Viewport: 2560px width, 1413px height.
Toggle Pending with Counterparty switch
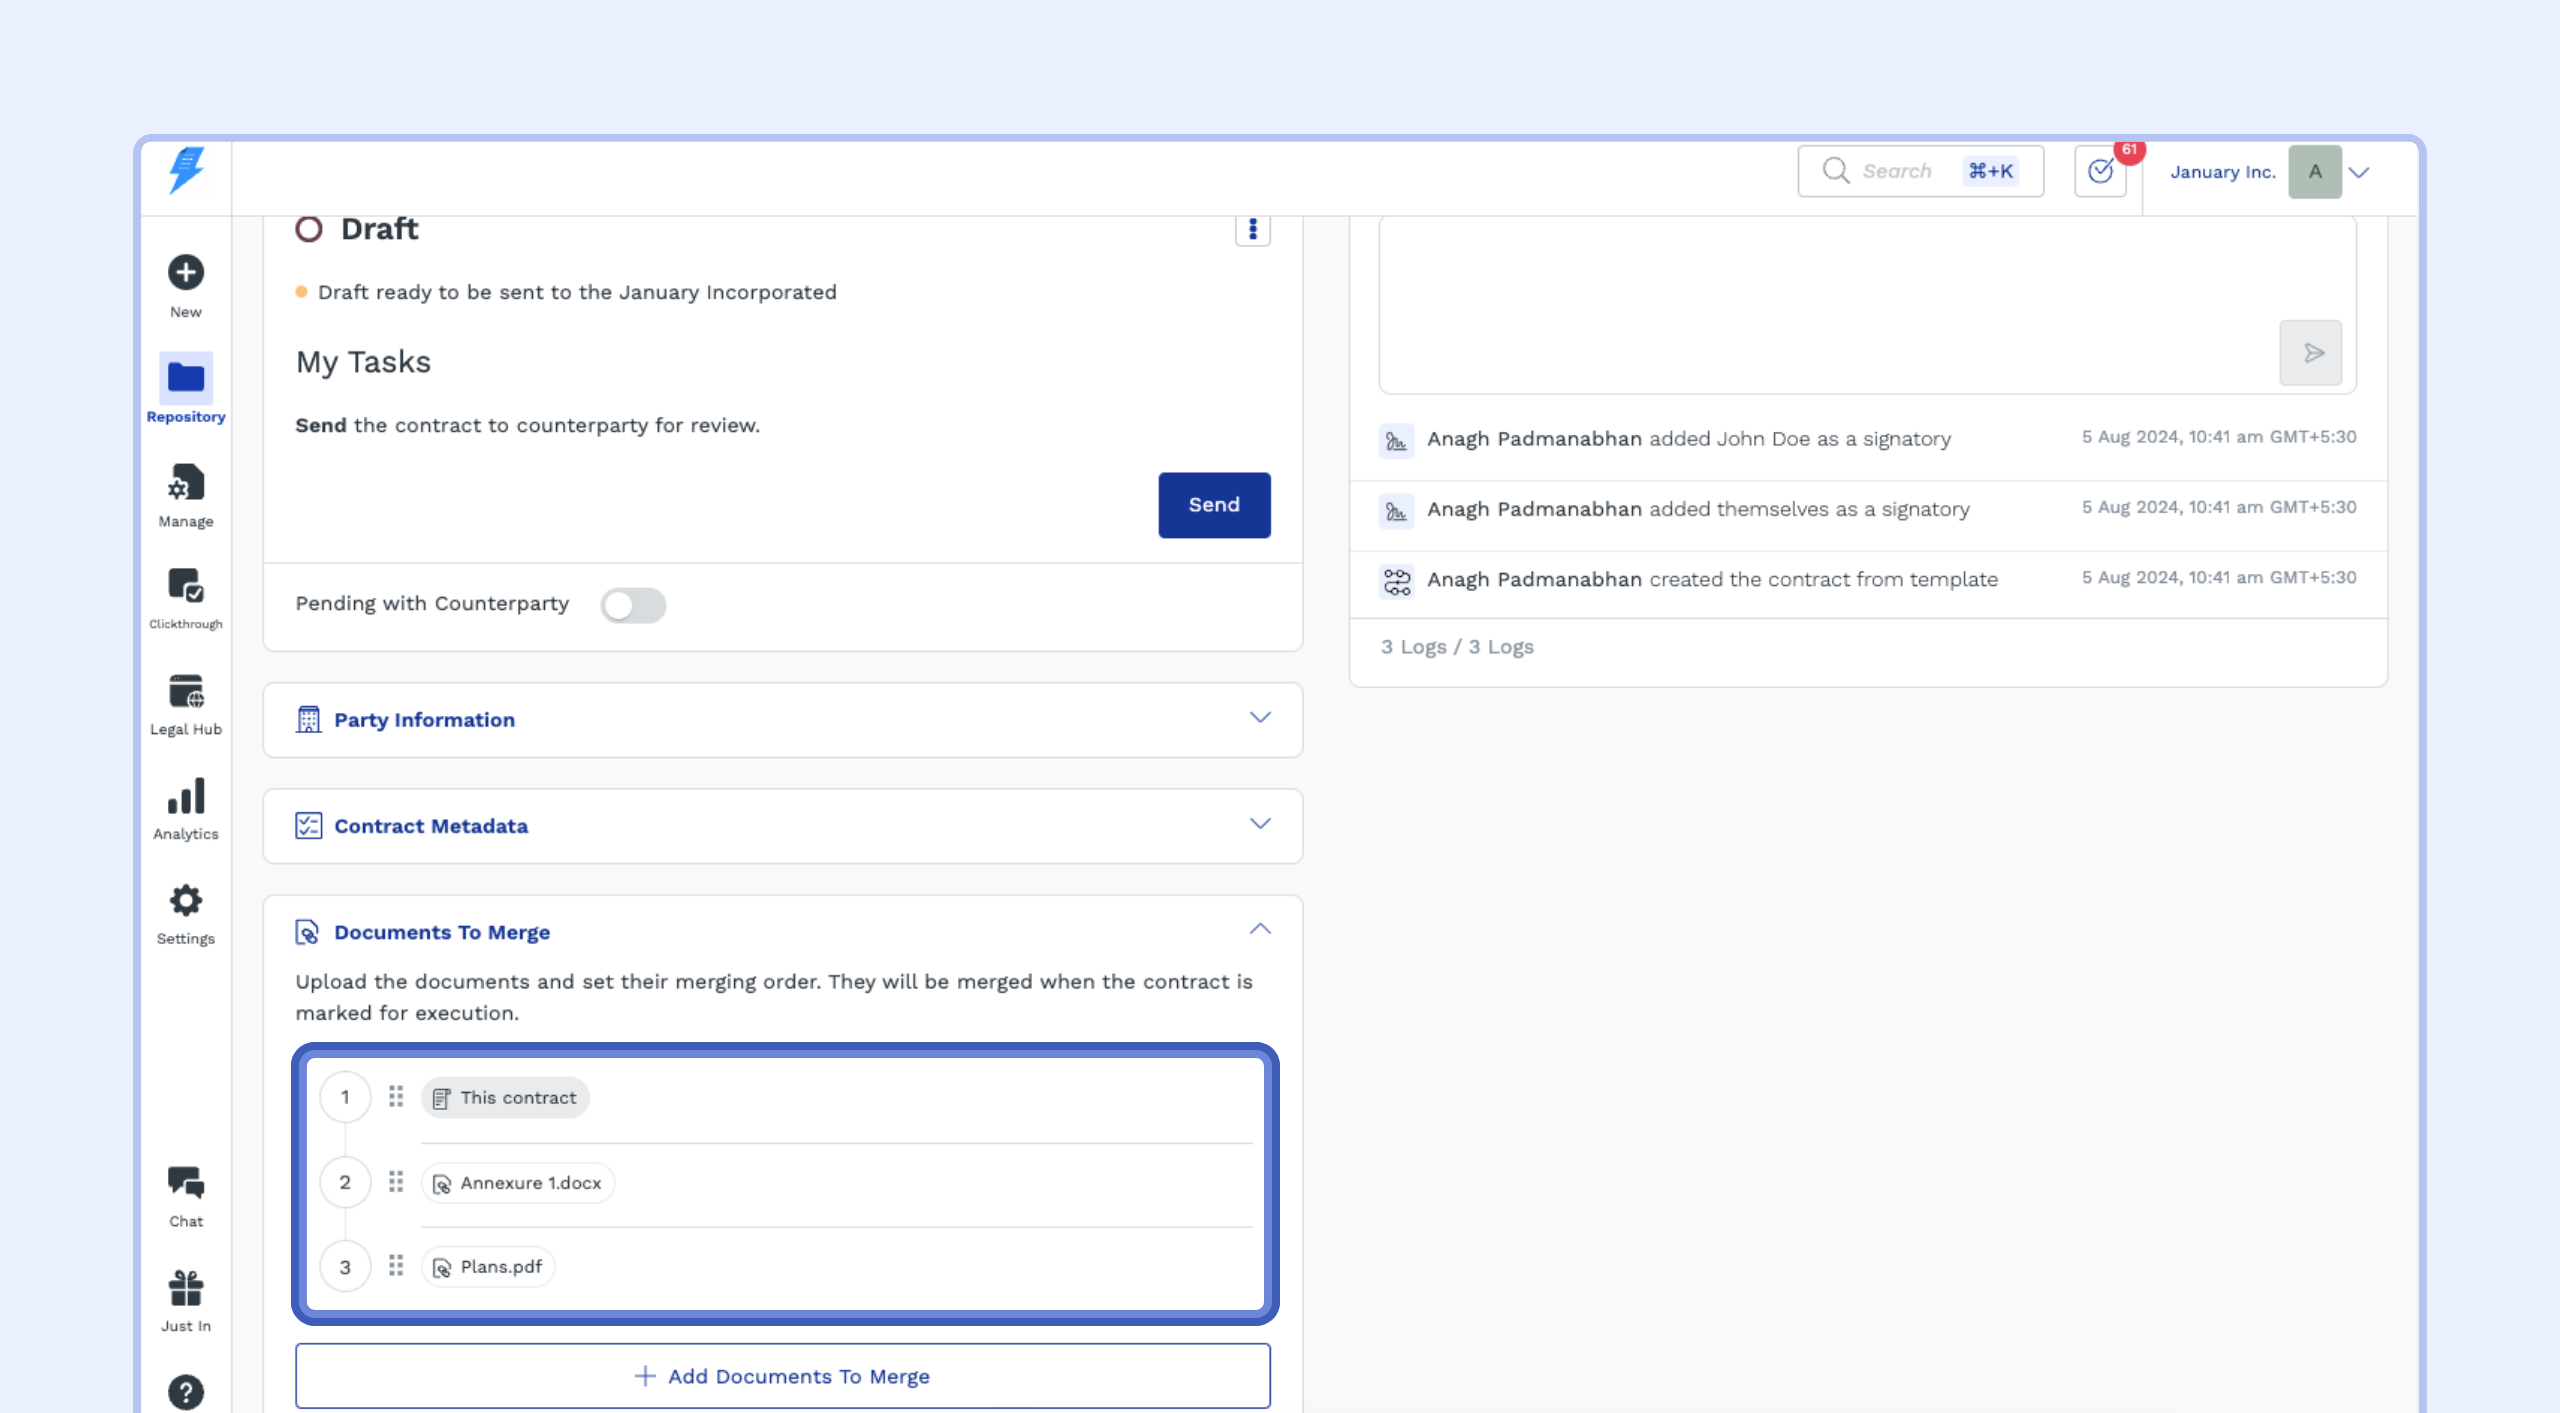(x=633, y=605)
